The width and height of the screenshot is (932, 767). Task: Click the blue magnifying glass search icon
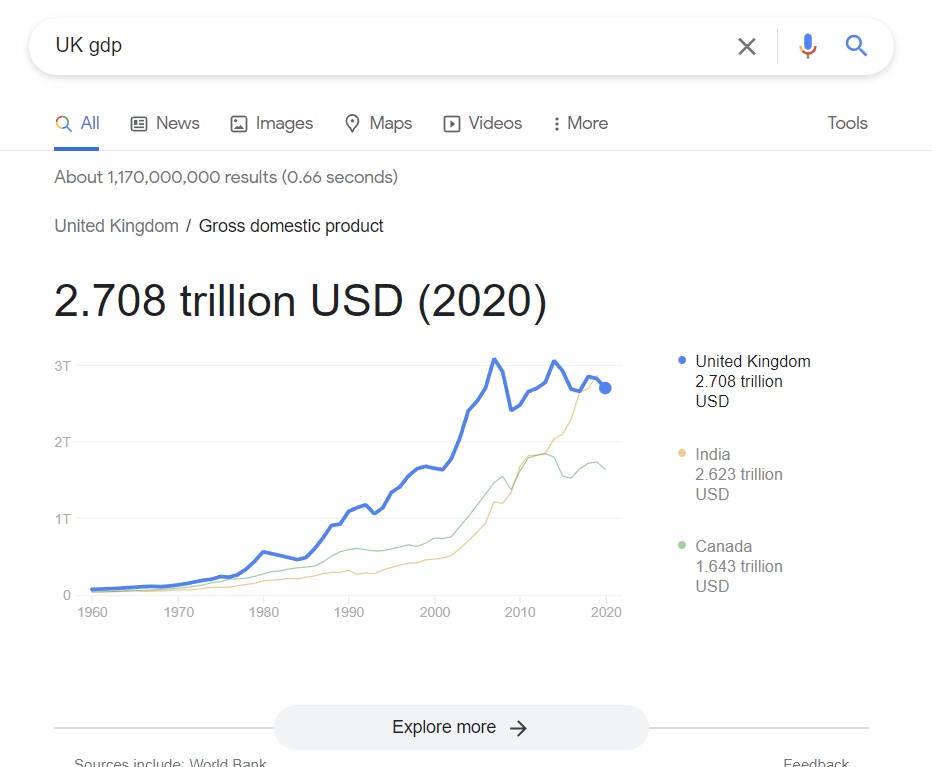(x=856, y=45)
